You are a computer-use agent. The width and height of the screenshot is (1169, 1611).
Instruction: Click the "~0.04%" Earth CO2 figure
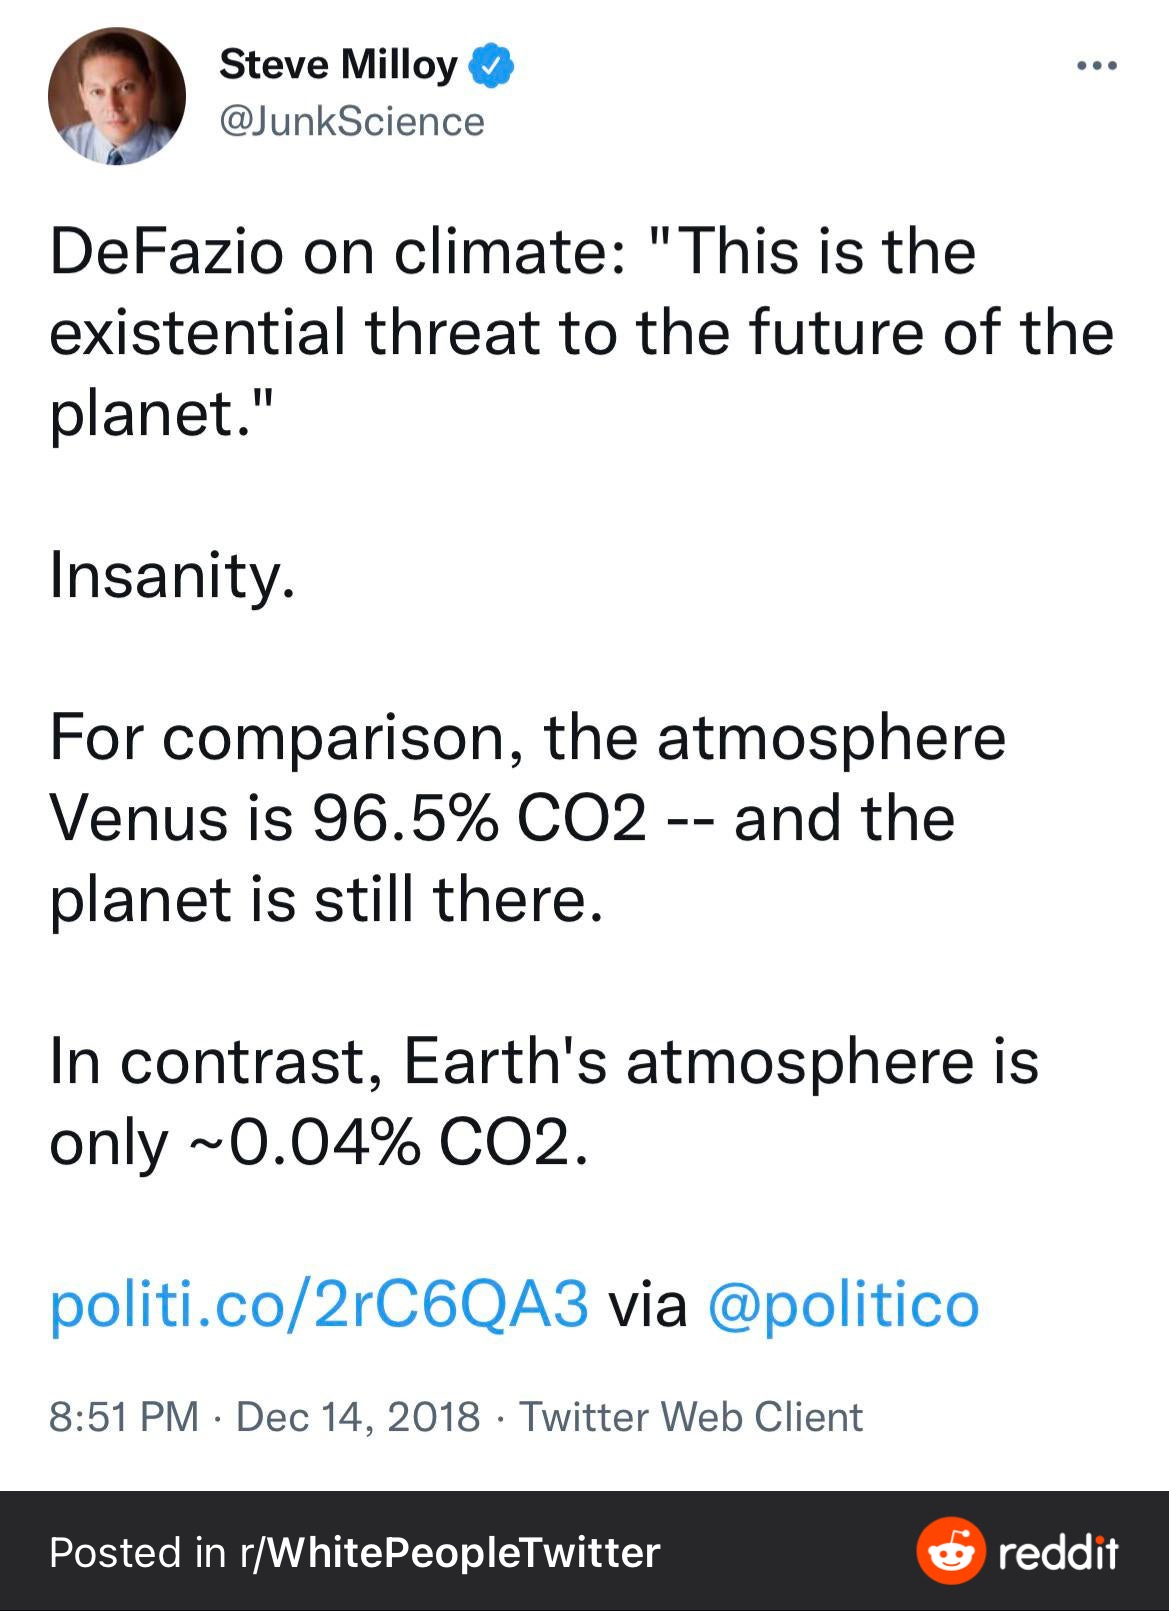tap(305, 1142)
